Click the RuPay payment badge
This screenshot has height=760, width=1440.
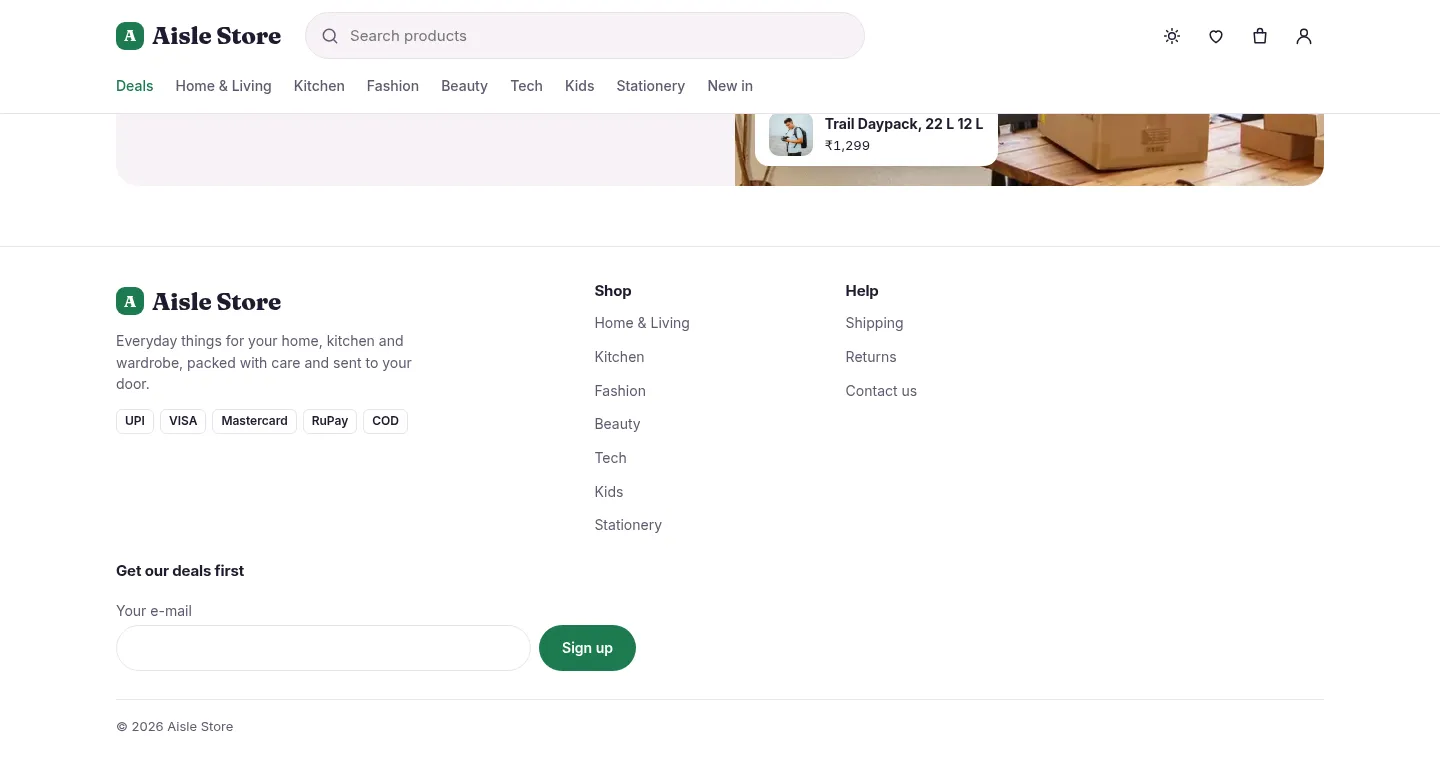pos(330,421)
